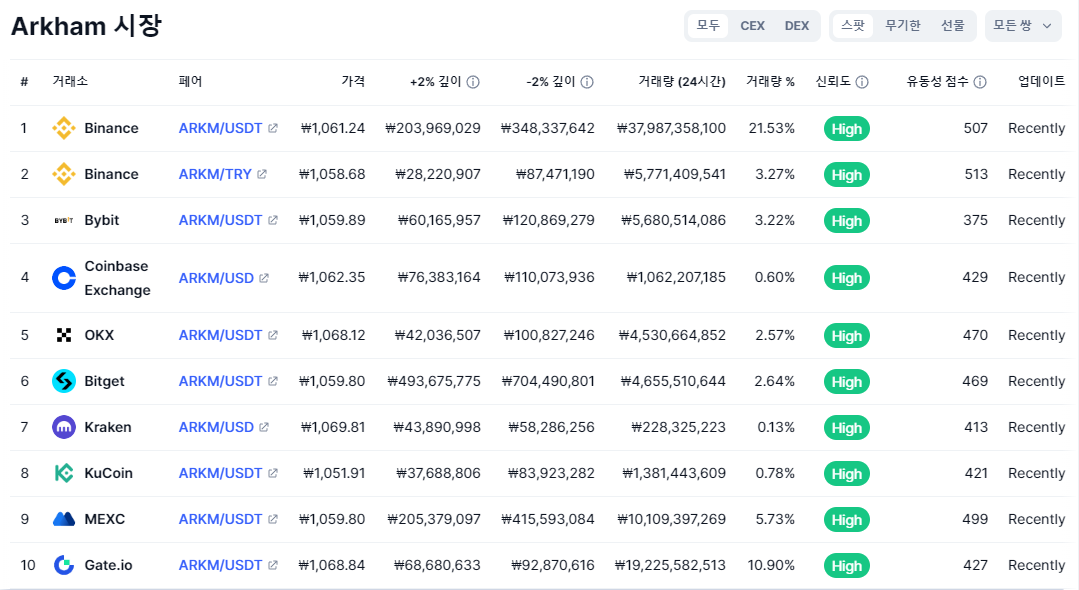Viewport: 1079px width, 590px height.
Task: Select the 무기한 market type
Action: (902, 25)
